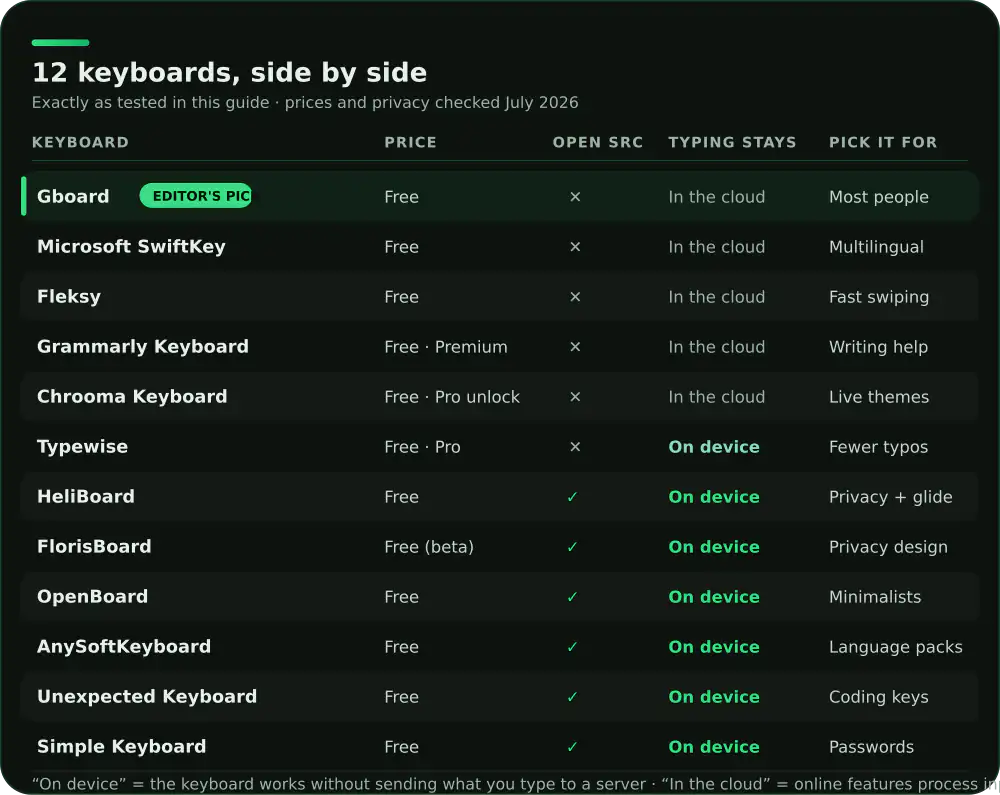Click the PICK IT FOR column header
This screenshot has width=1000, height=795.
click(x=883, y=142)
